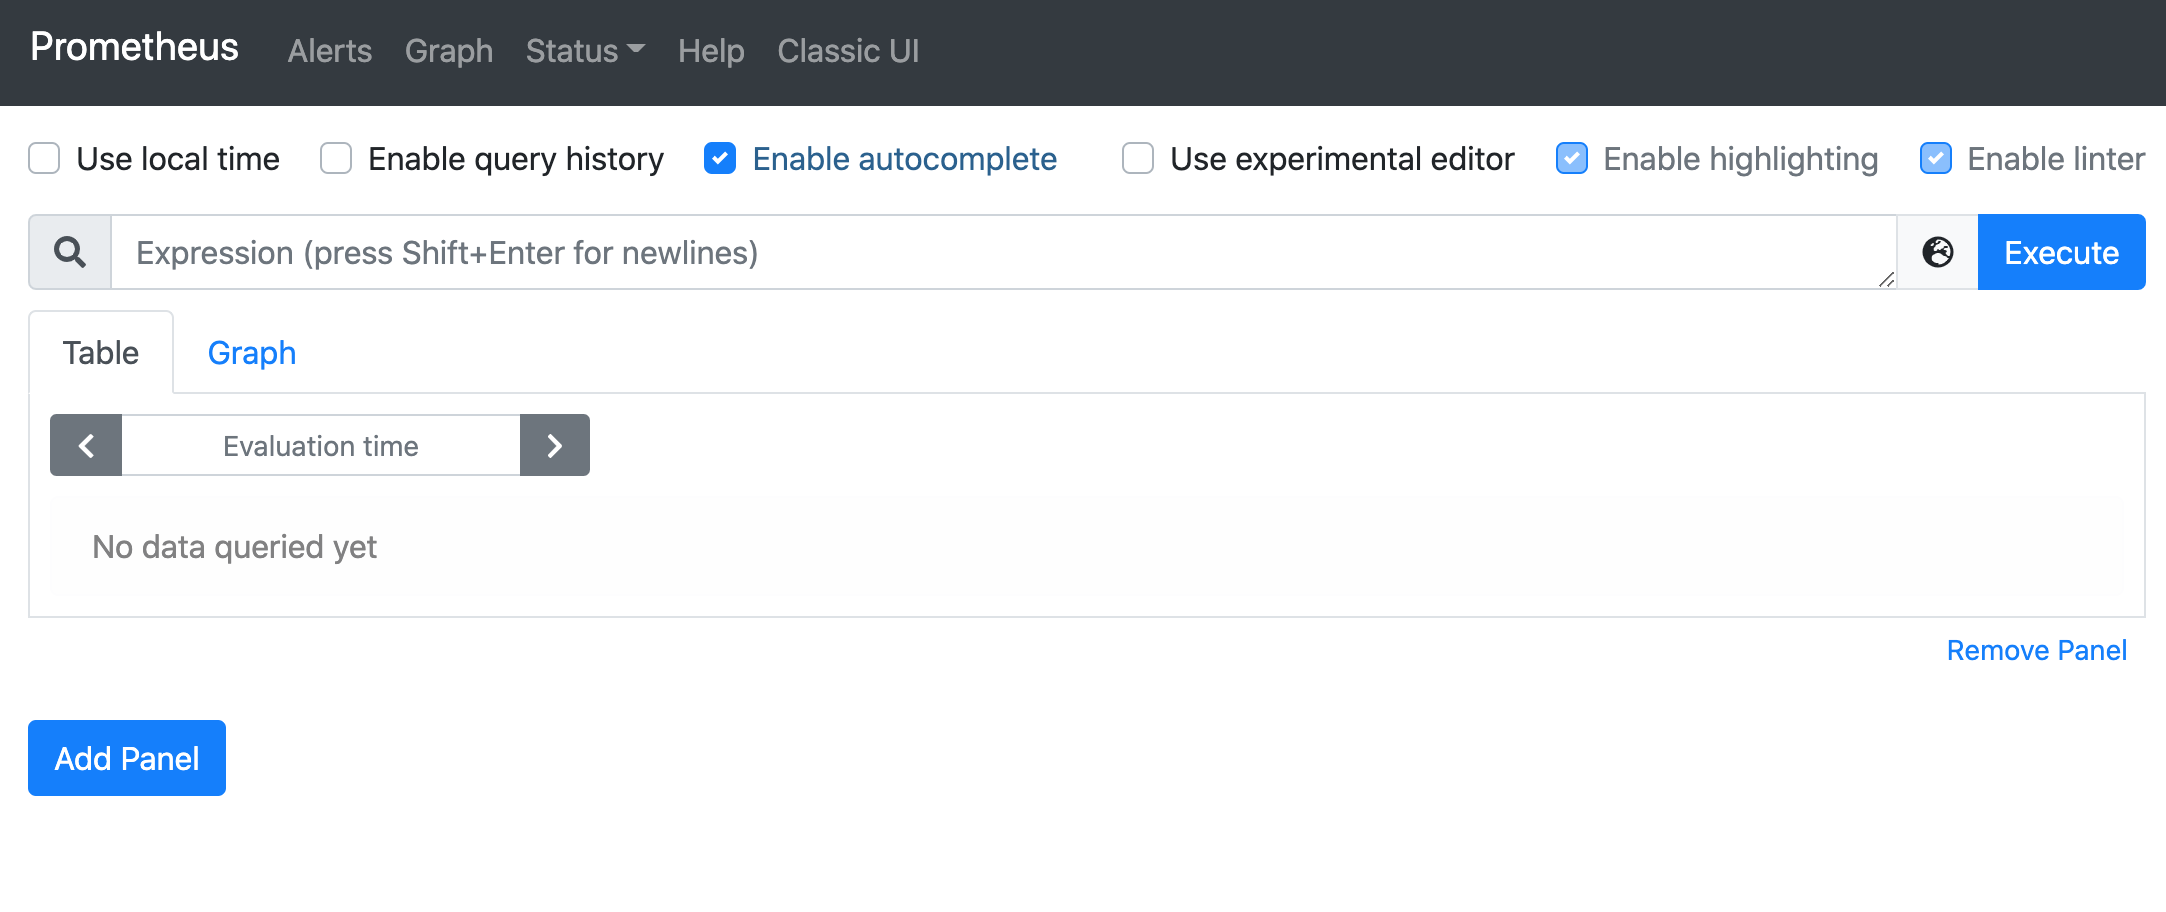Expand the Status dropdown menu
Viewport: 2166px width, 912px height.
tap(585, 51)
